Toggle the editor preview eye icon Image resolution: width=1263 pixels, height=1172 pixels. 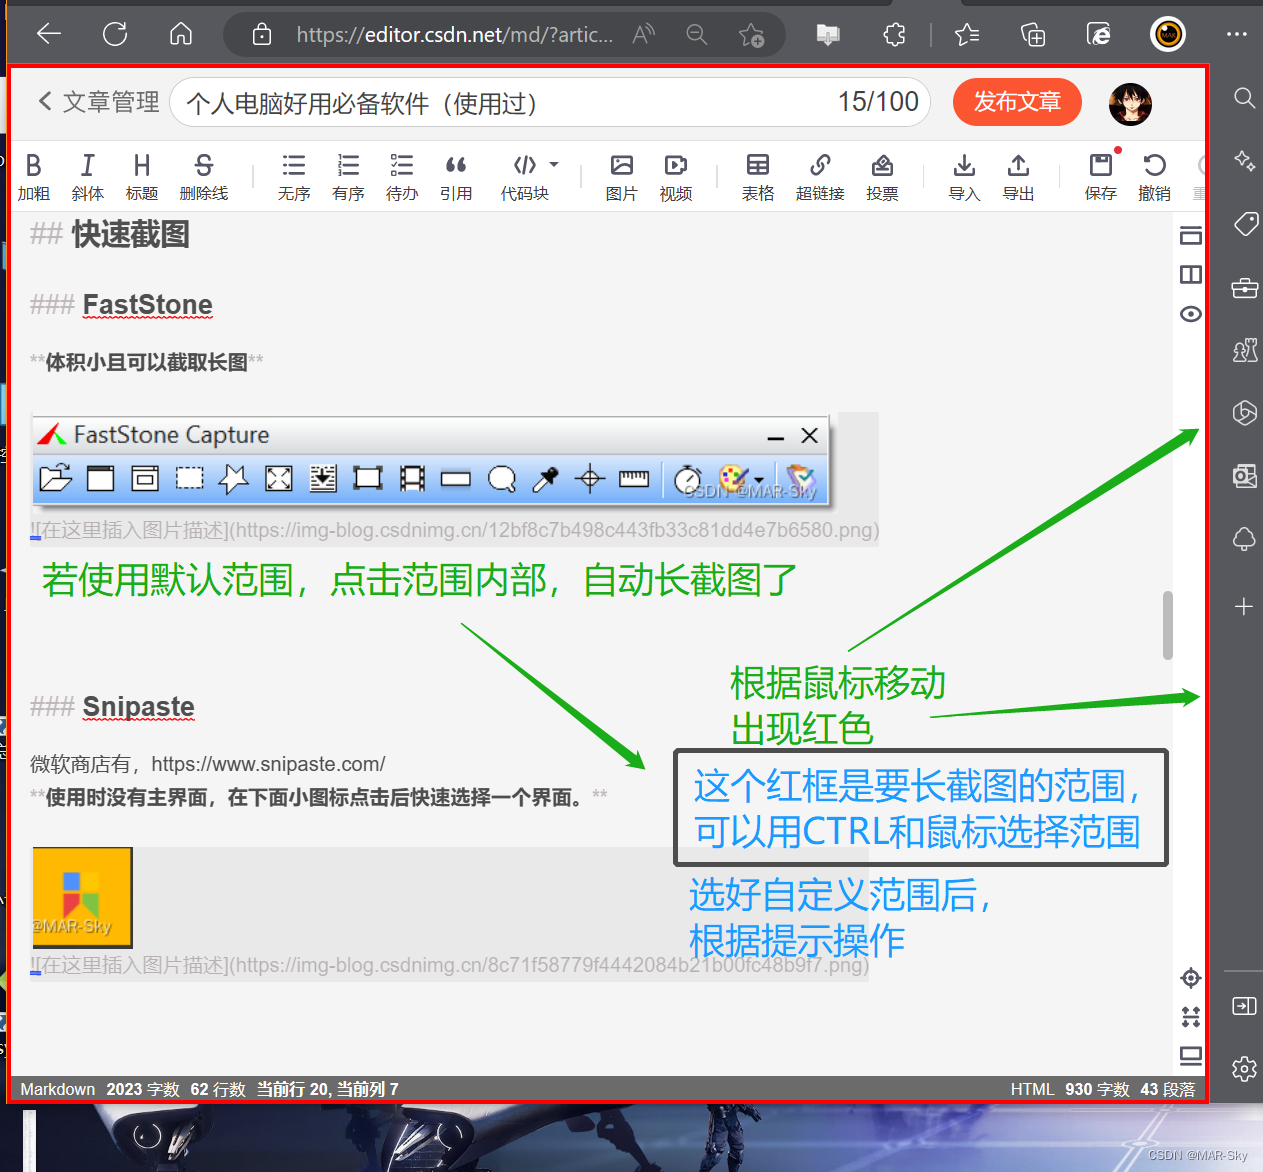(x=1190, y=314)
